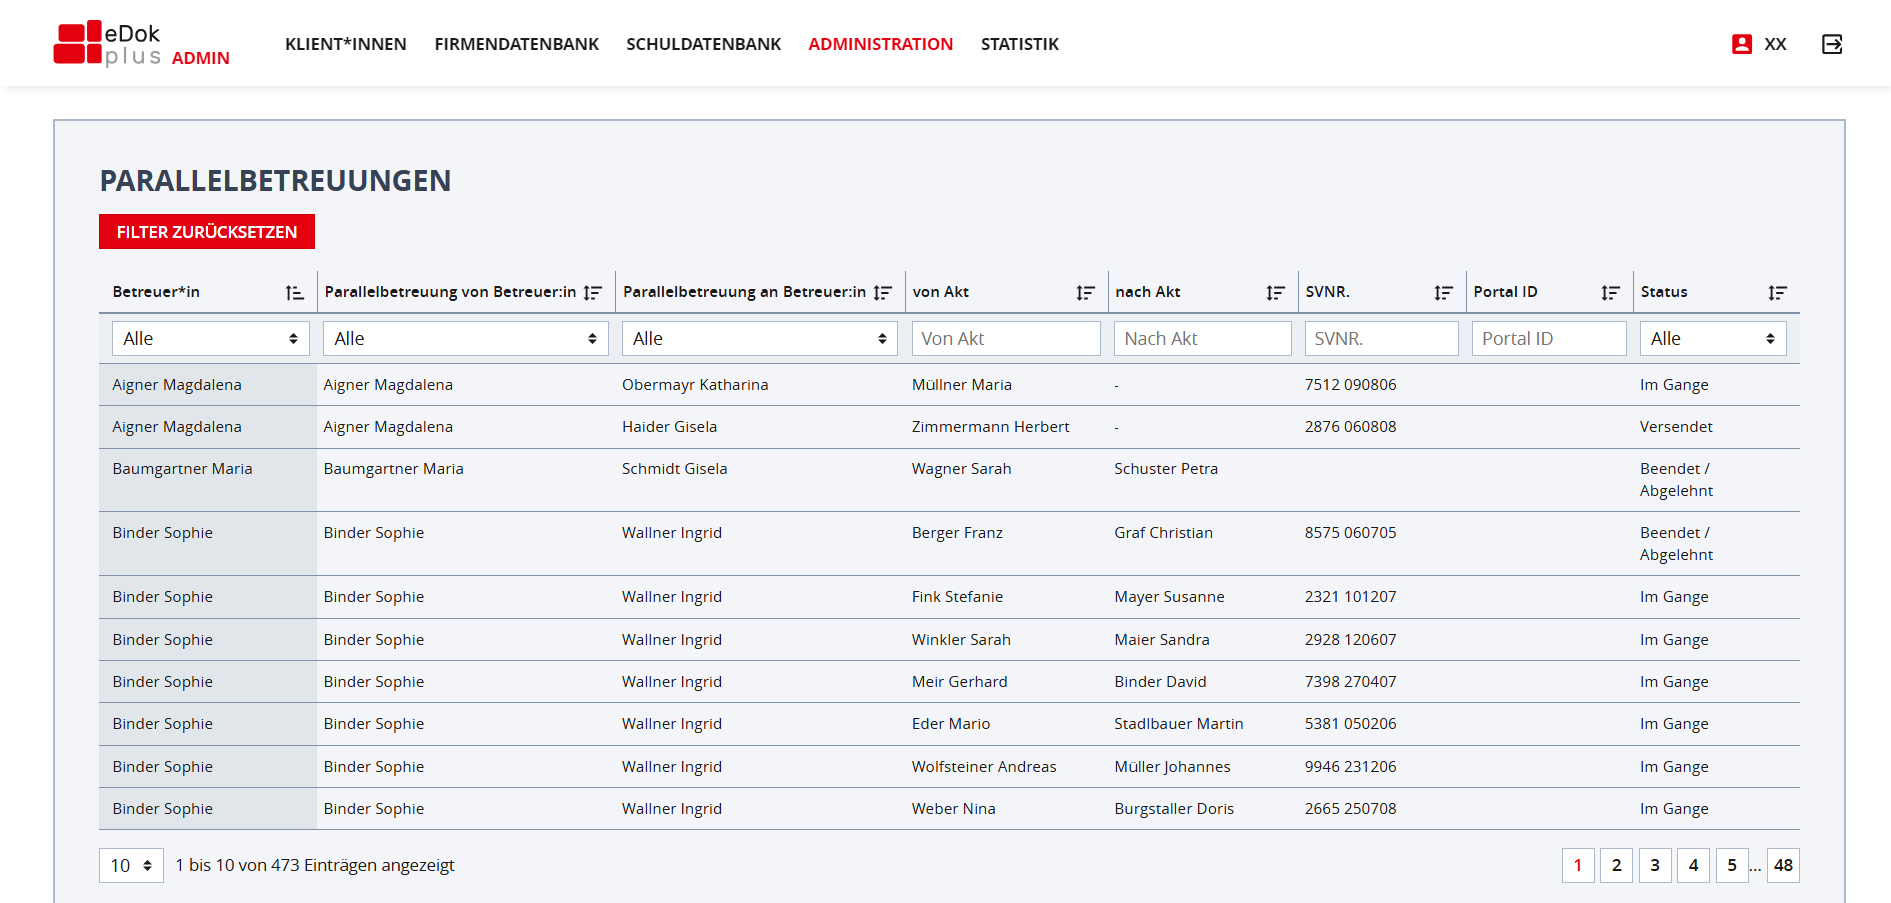Open Parallelbetreuung von Betreuer:in filter dropdown
The height and width of the screenshot is (903, 1891).
point(465,339)
